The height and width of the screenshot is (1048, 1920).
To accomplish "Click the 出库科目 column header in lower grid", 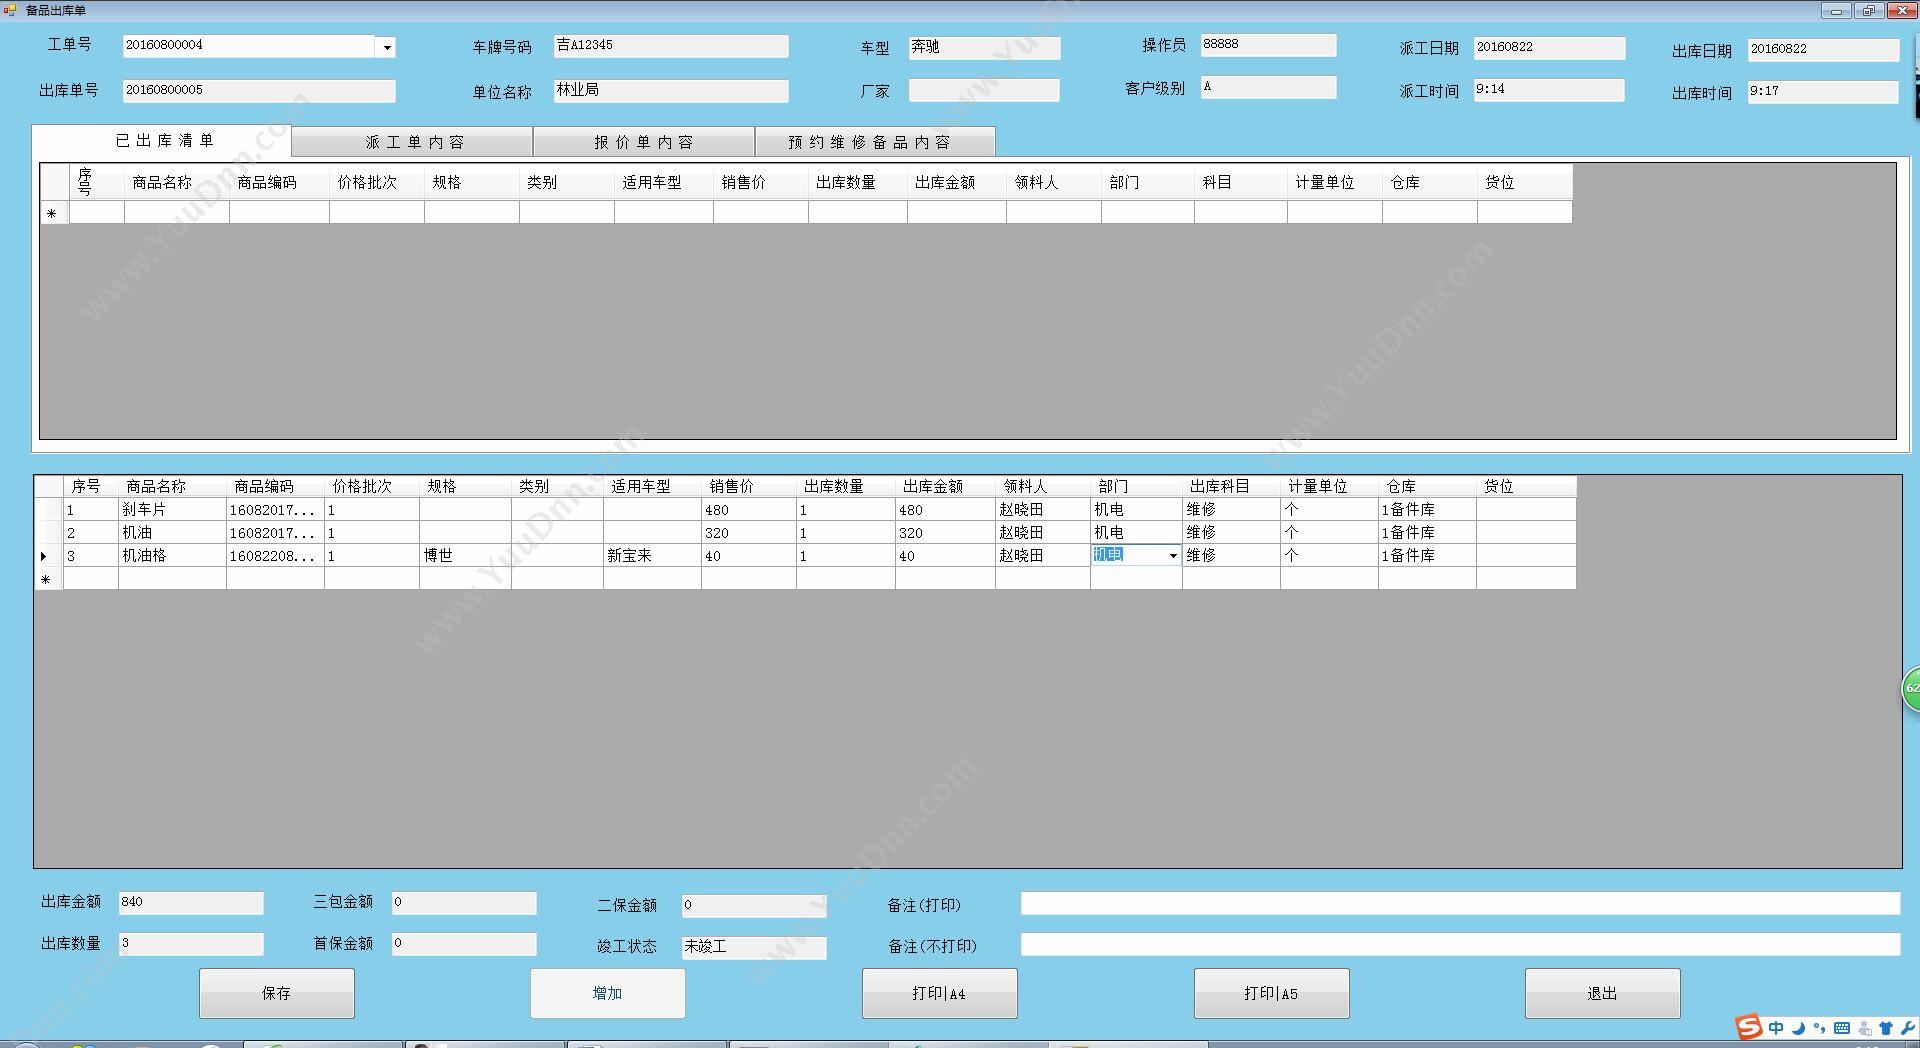I will coord(1231,486).
